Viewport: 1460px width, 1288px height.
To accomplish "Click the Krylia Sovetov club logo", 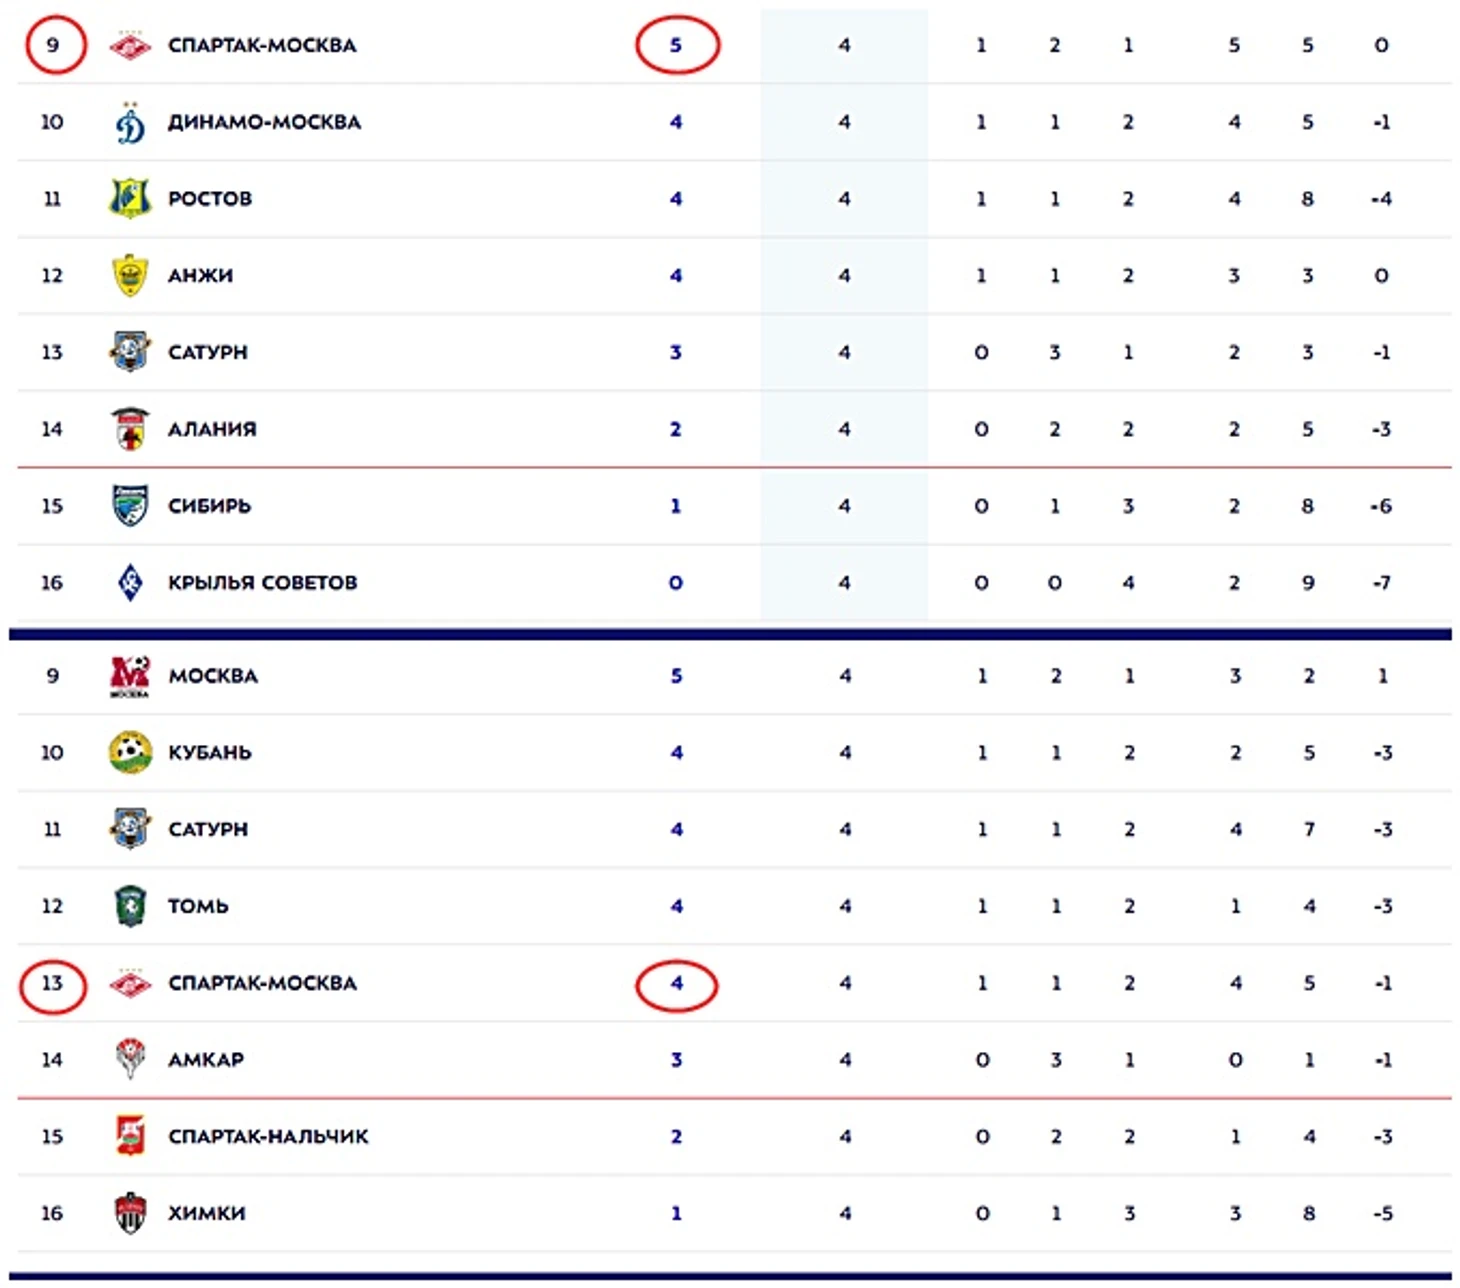I will tap(130, 583).
